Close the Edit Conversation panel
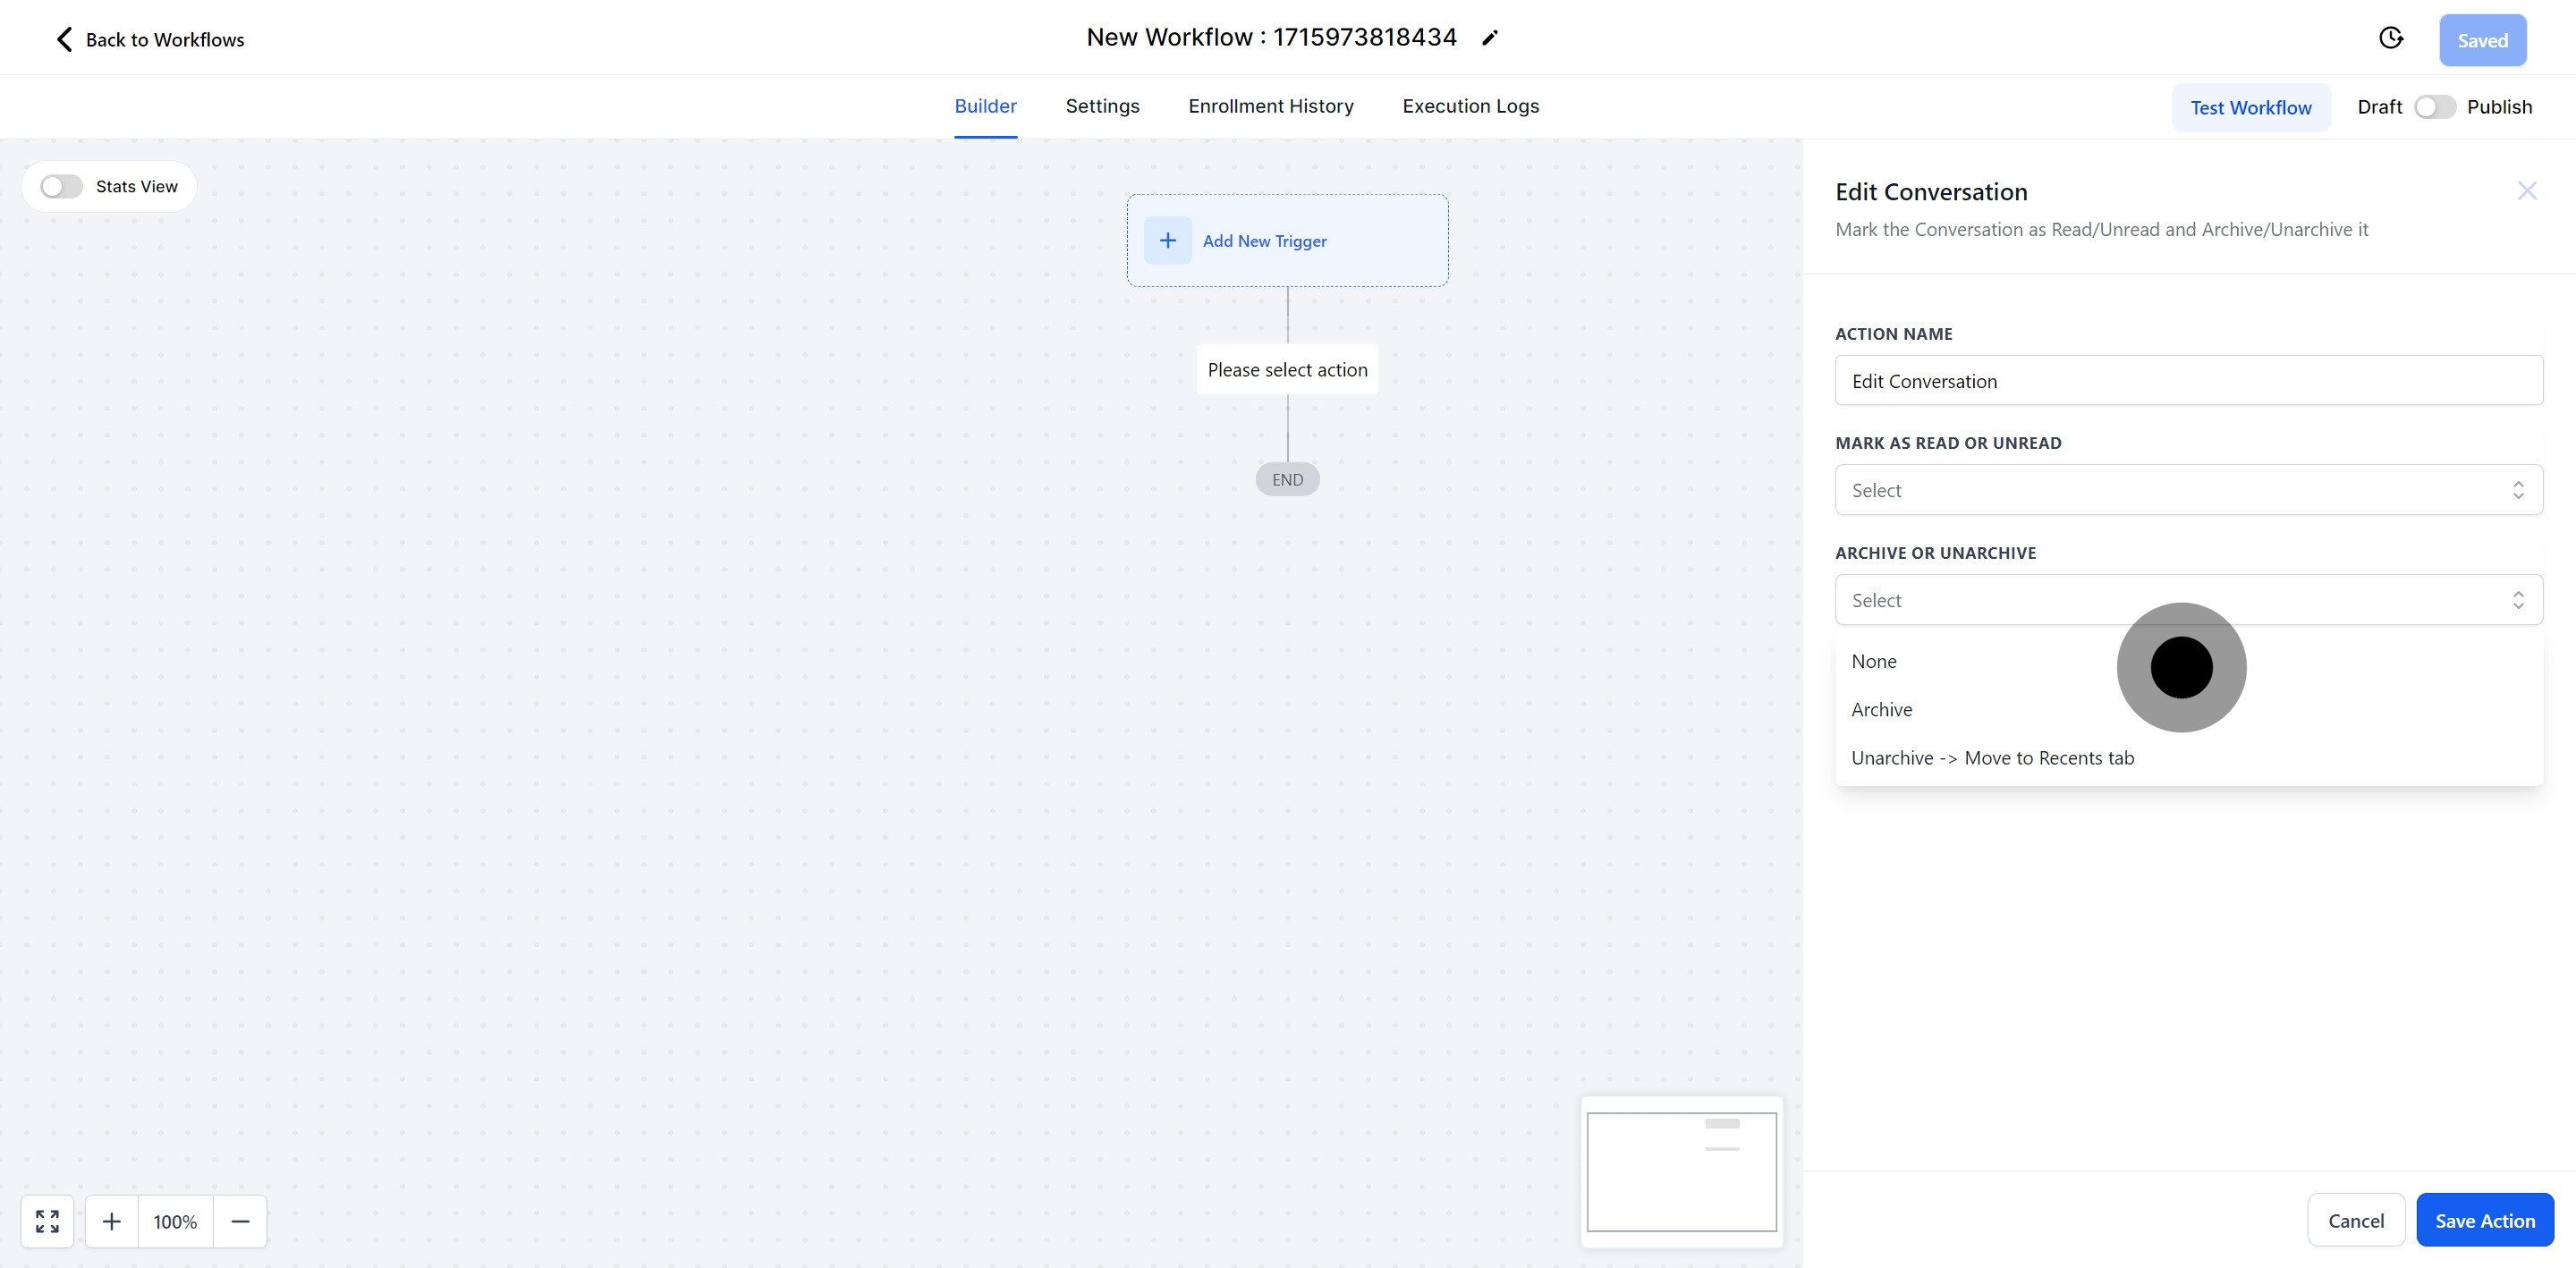 (2527, 191)
